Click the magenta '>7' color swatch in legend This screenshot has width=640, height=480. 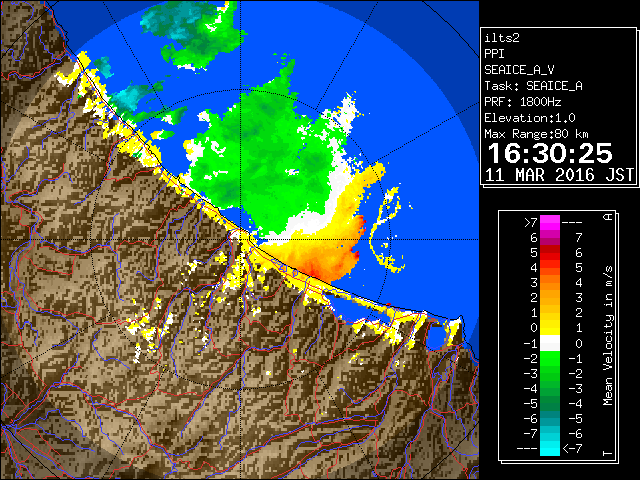[x=550, y=222]
